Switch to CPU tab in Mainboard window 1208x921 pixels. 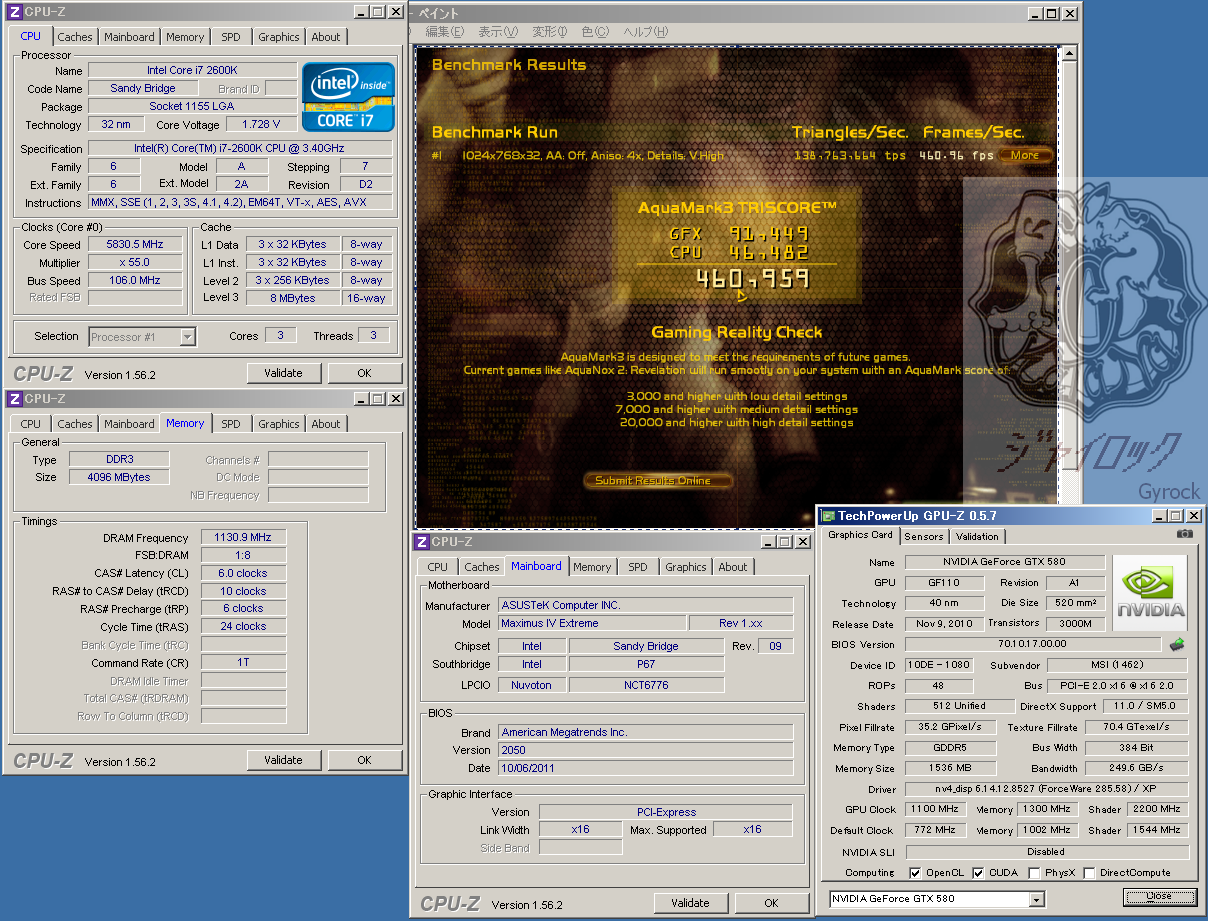coord(438,567)
